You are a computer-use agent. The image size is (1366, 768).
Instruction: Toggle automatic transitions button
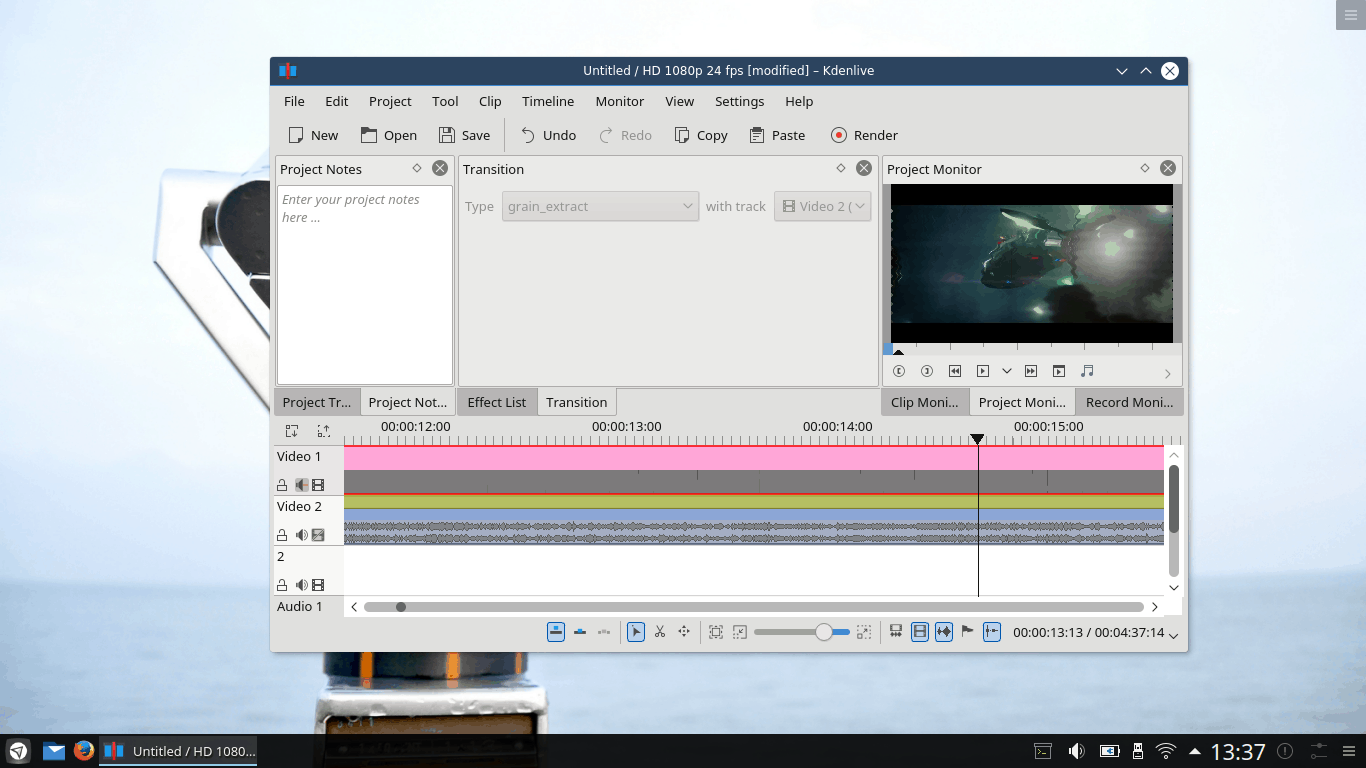tap(896, 632)
